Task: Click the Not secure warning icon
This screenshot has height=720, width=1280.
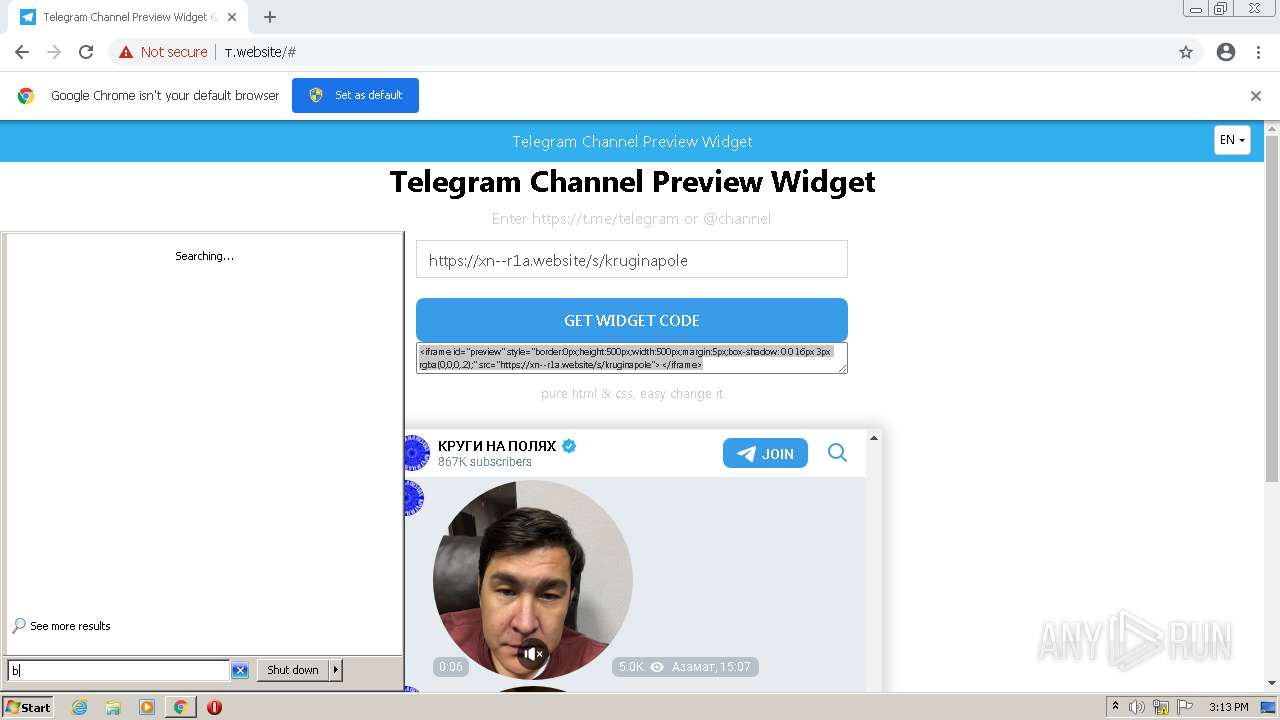Action: pos(126,52)
